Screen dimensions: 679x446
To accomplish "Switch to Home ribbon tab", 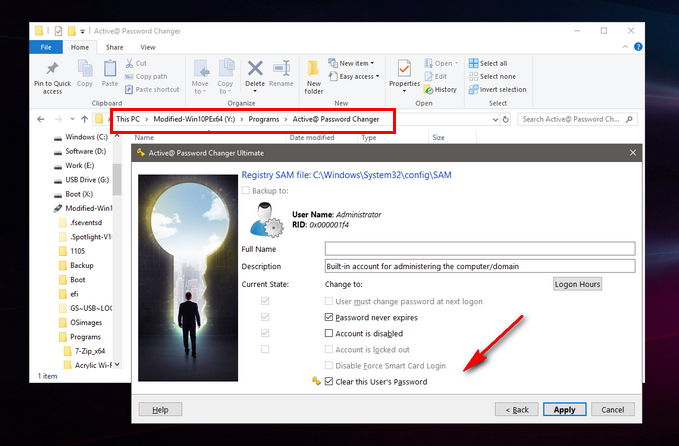I will click(80, 47).
